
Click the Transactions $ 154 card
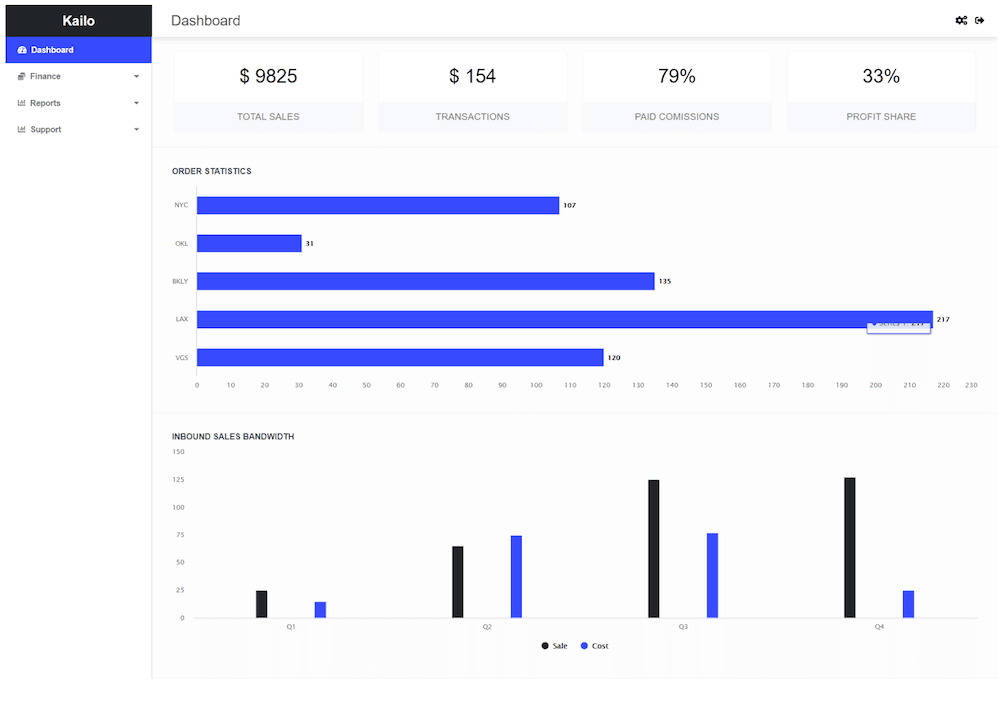(473, 92)
